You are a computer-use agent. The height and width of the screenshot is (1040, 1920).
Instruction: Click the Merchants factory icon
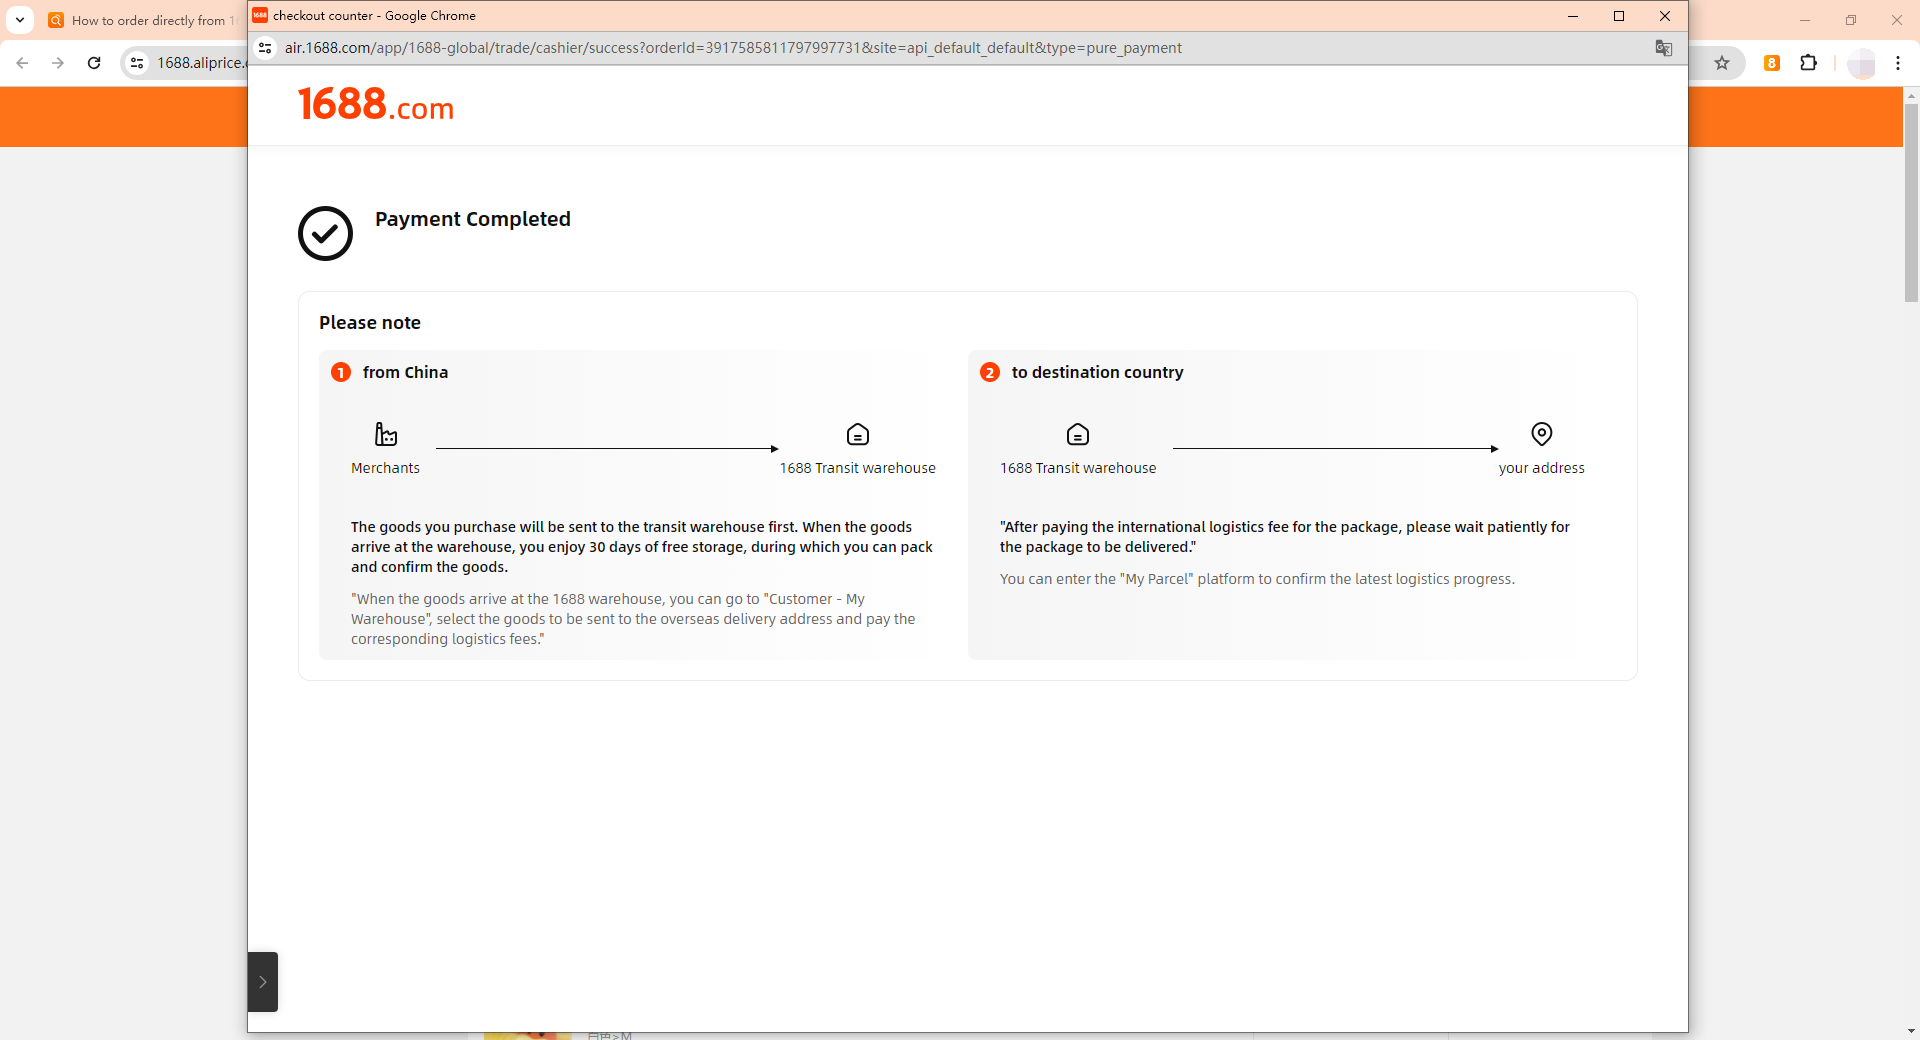(385, 434)
